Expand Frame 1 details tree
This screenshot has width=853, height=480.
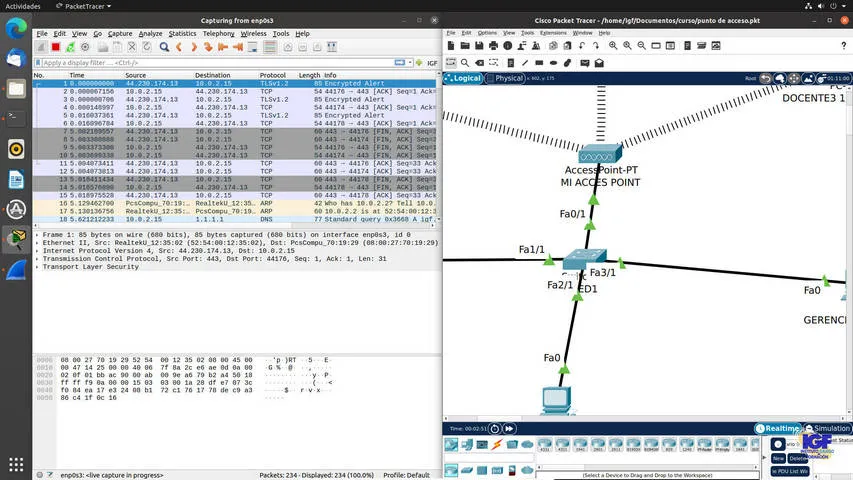pyautogui.click(x=37, y=235)
